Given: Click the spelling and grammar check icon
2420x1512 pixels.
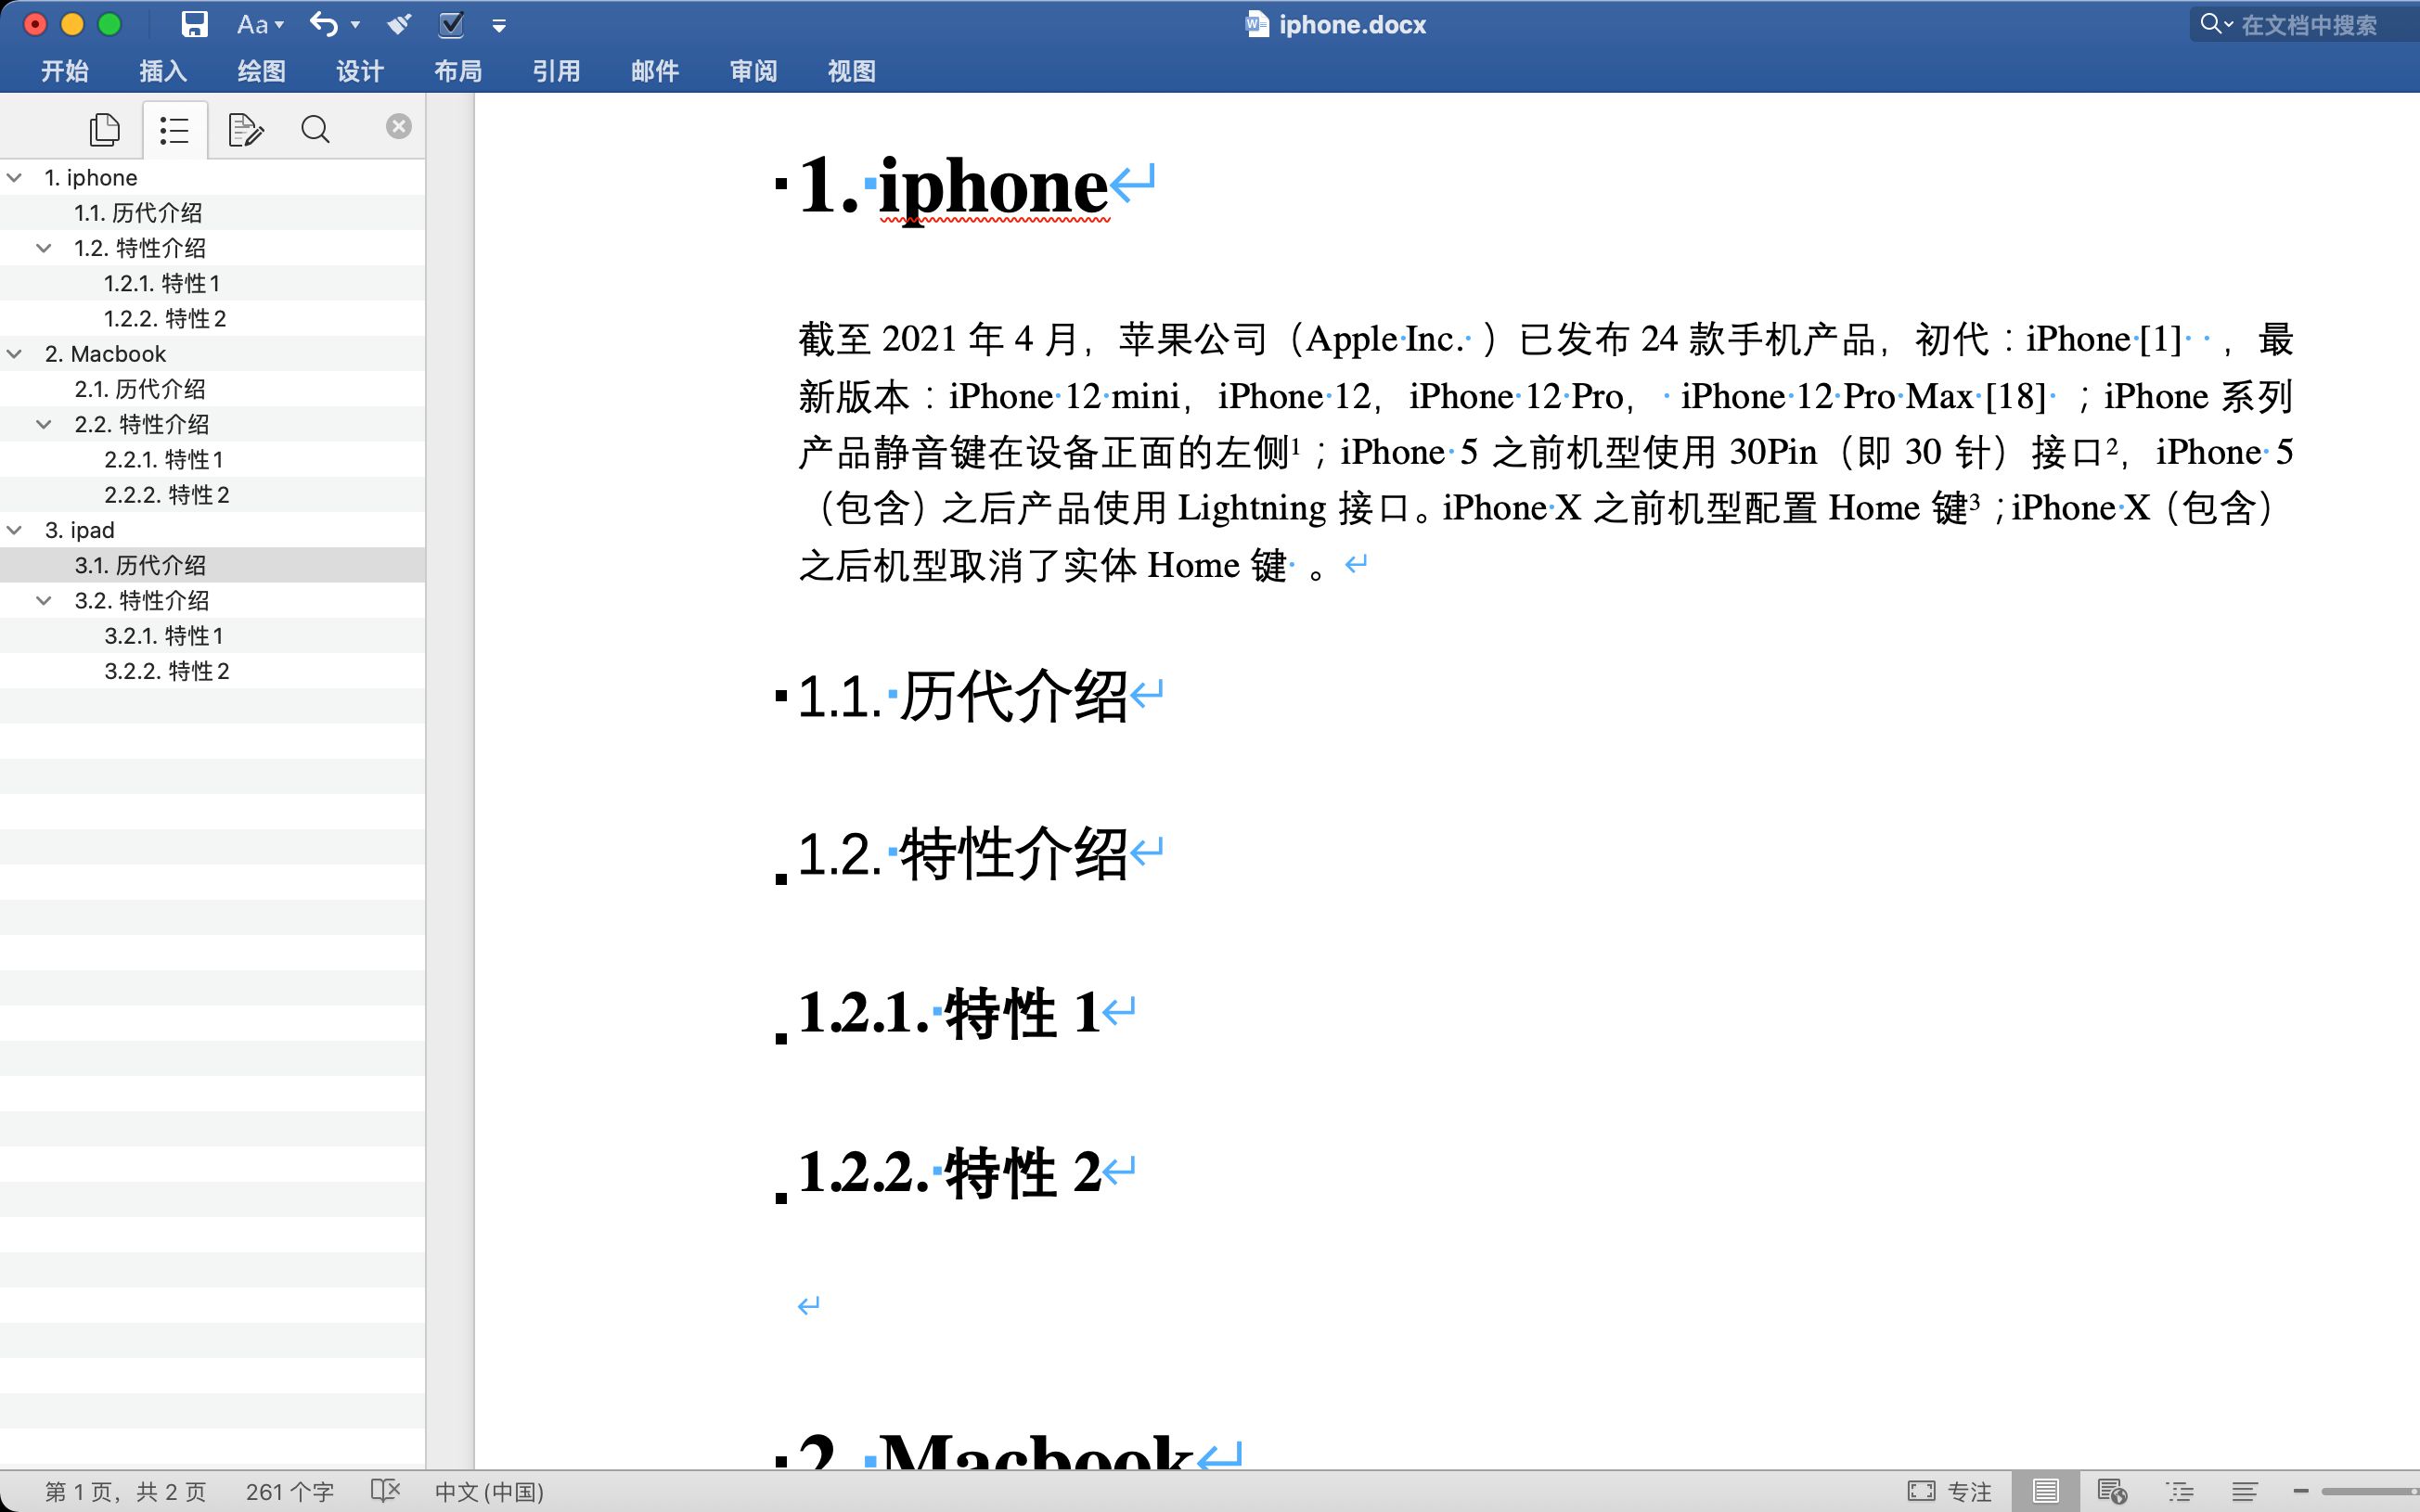Looking at the screenshot, I should 385,1491.
